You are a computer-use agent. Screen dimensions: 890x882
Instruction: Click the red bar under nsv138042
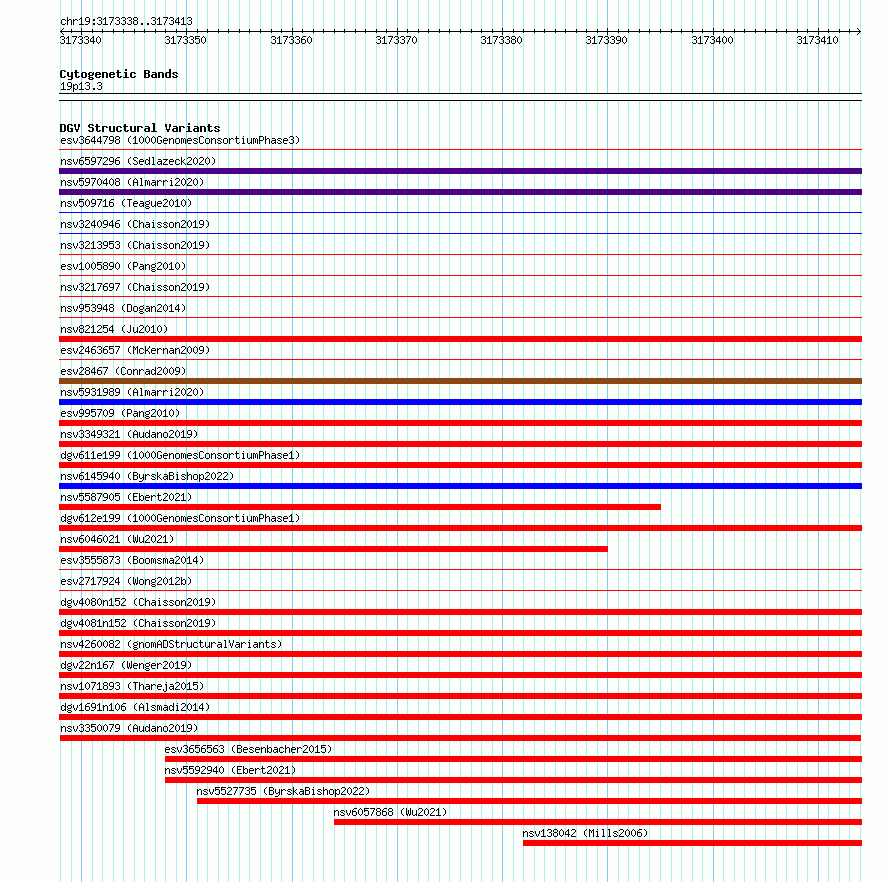(692, 843)
